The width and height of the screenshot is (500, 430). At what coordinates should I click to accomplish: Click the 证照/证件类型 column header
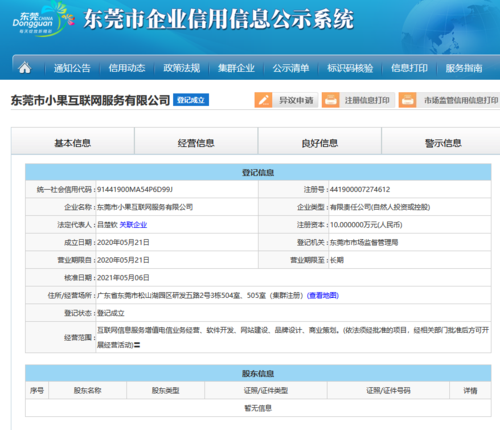[266, 390]
